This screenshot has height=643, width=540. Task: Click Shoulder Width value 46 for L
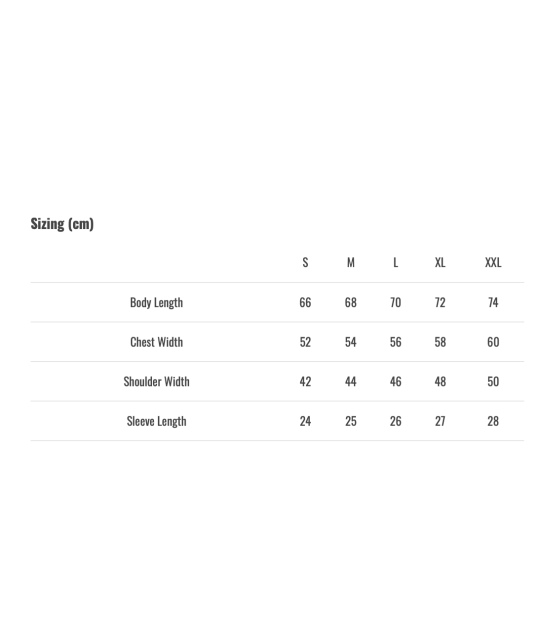tap(395, 382)
